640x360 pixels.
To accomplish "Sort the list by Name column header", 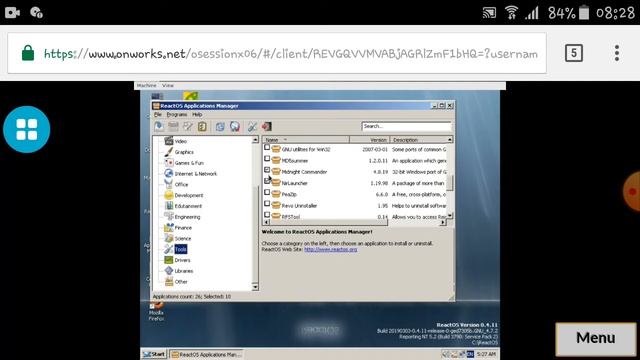I will tap(306, 140).
